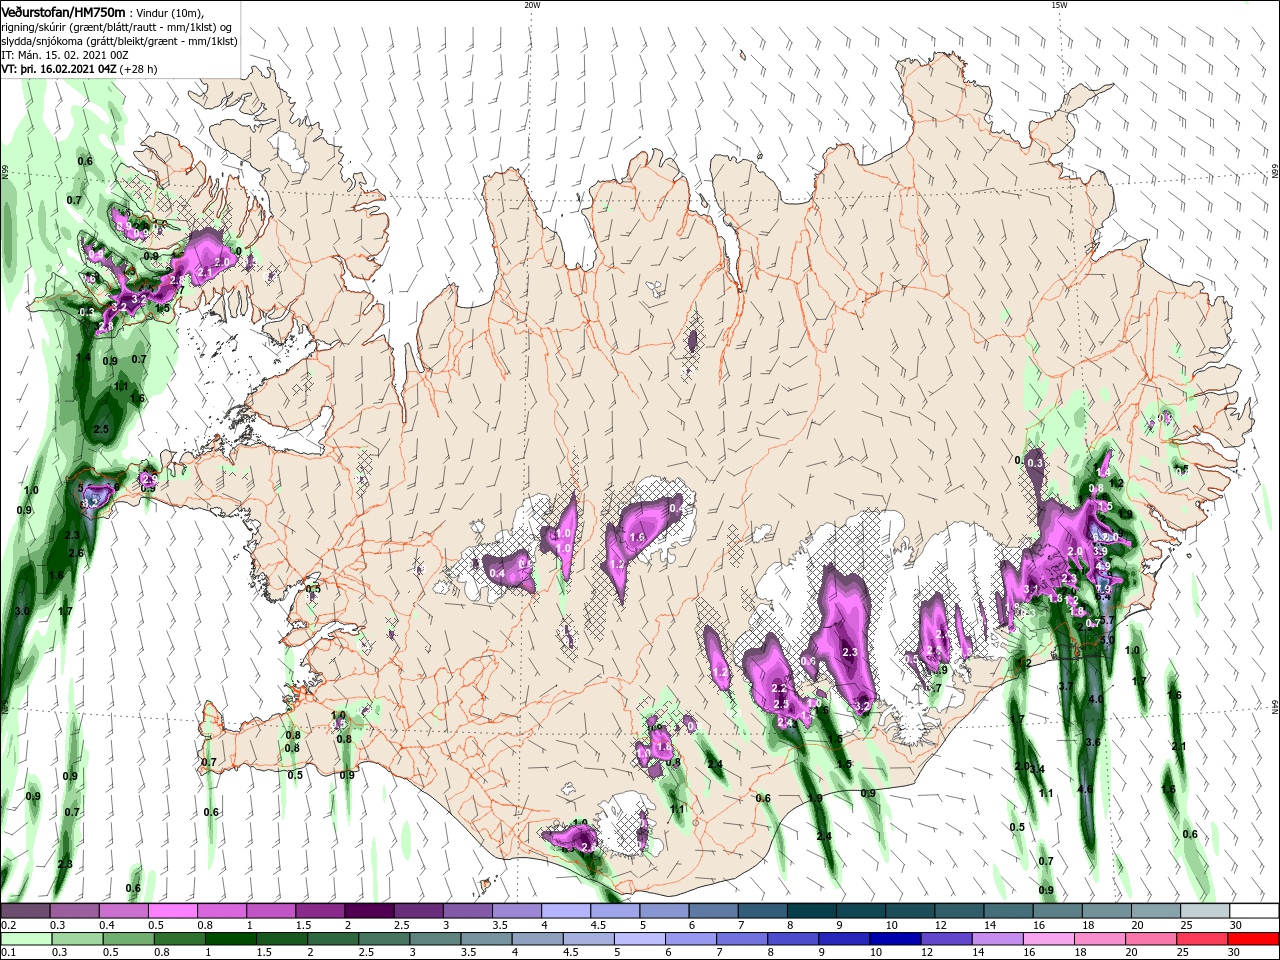Image resolution: width=1280 pixels, height=960 pixels.
Task: Click the 'IT: Mán. 15. 02. 2021 00Z' line
Action: pos(67,54)
